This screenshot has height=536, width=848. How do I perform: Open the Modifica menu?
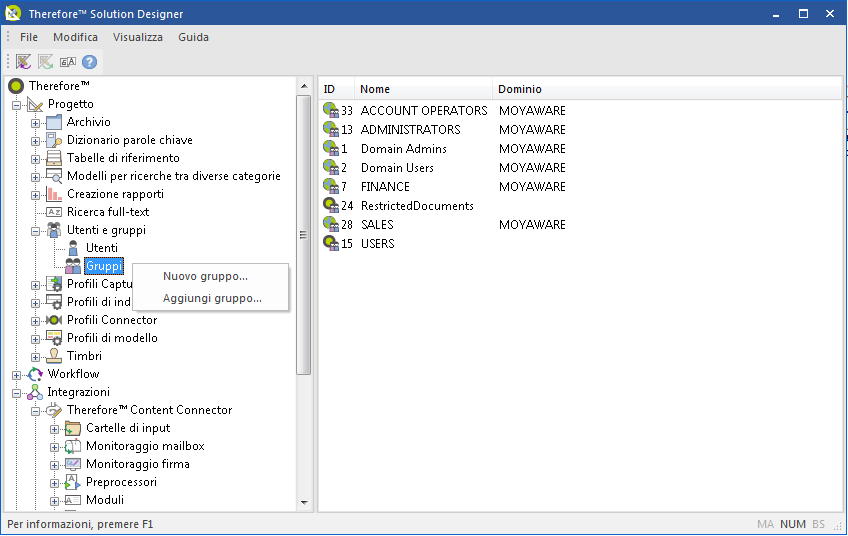(75, 37)
